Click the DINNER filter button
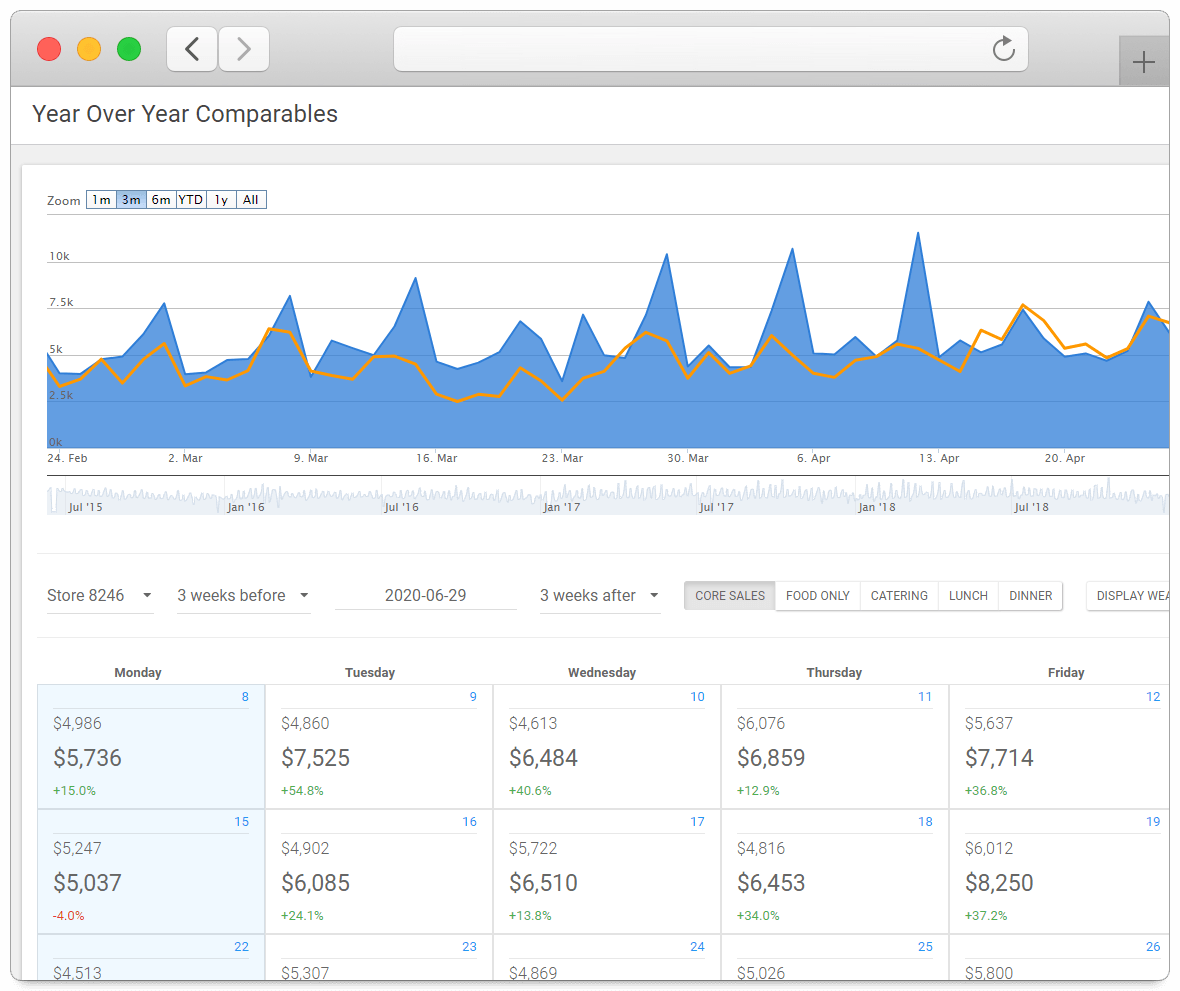1180x991 pixels. click(x=1030, y=595)
